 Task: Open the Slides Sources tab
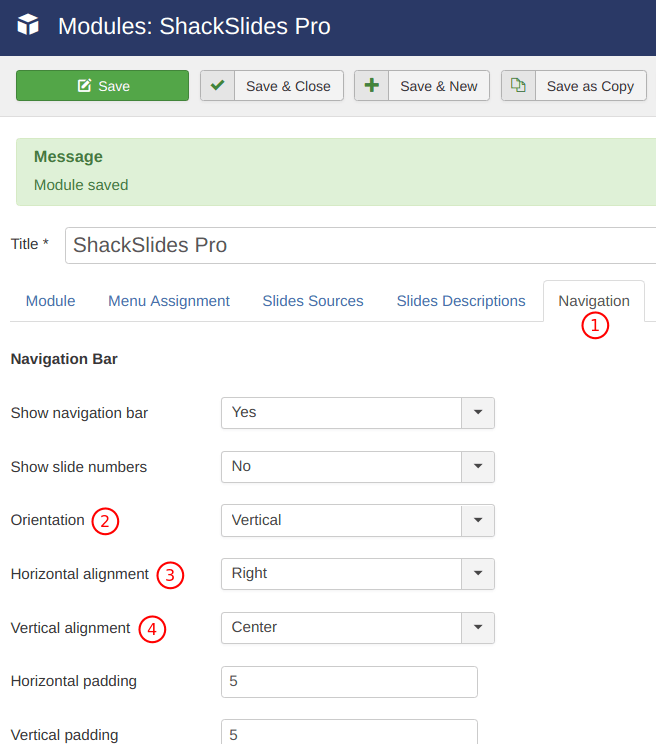coord(313,301)
